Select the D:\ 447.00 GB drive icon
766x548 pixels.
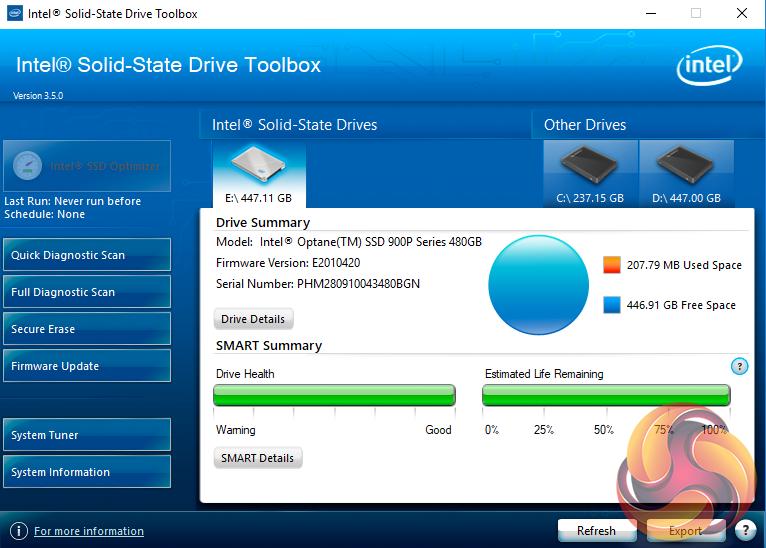pos(686,174)
